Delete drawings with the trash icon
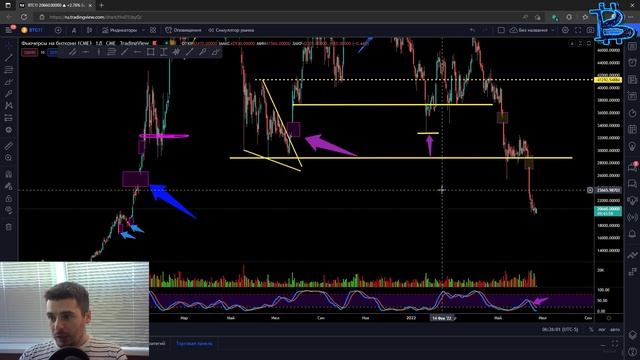640x360 pixels. 9,227
